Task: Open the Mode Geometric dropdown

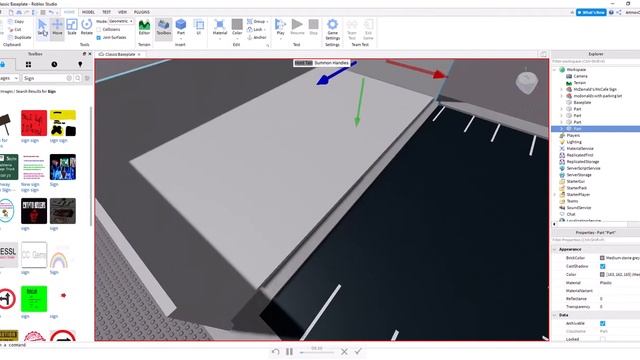Action: click(121, 21)
